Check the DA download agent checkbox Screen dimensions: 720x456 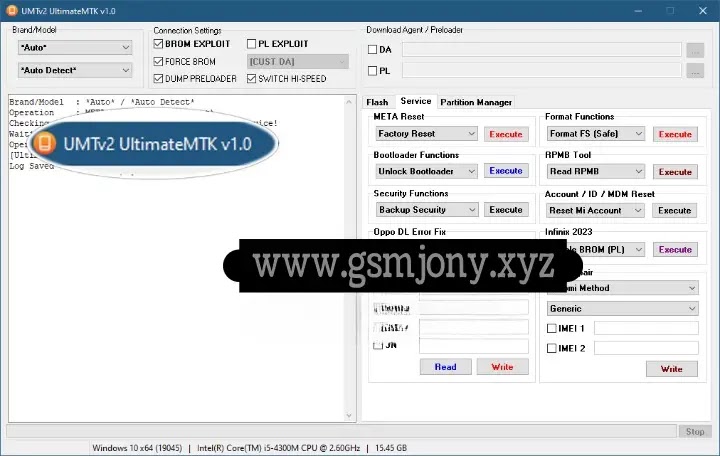(372, 50)
